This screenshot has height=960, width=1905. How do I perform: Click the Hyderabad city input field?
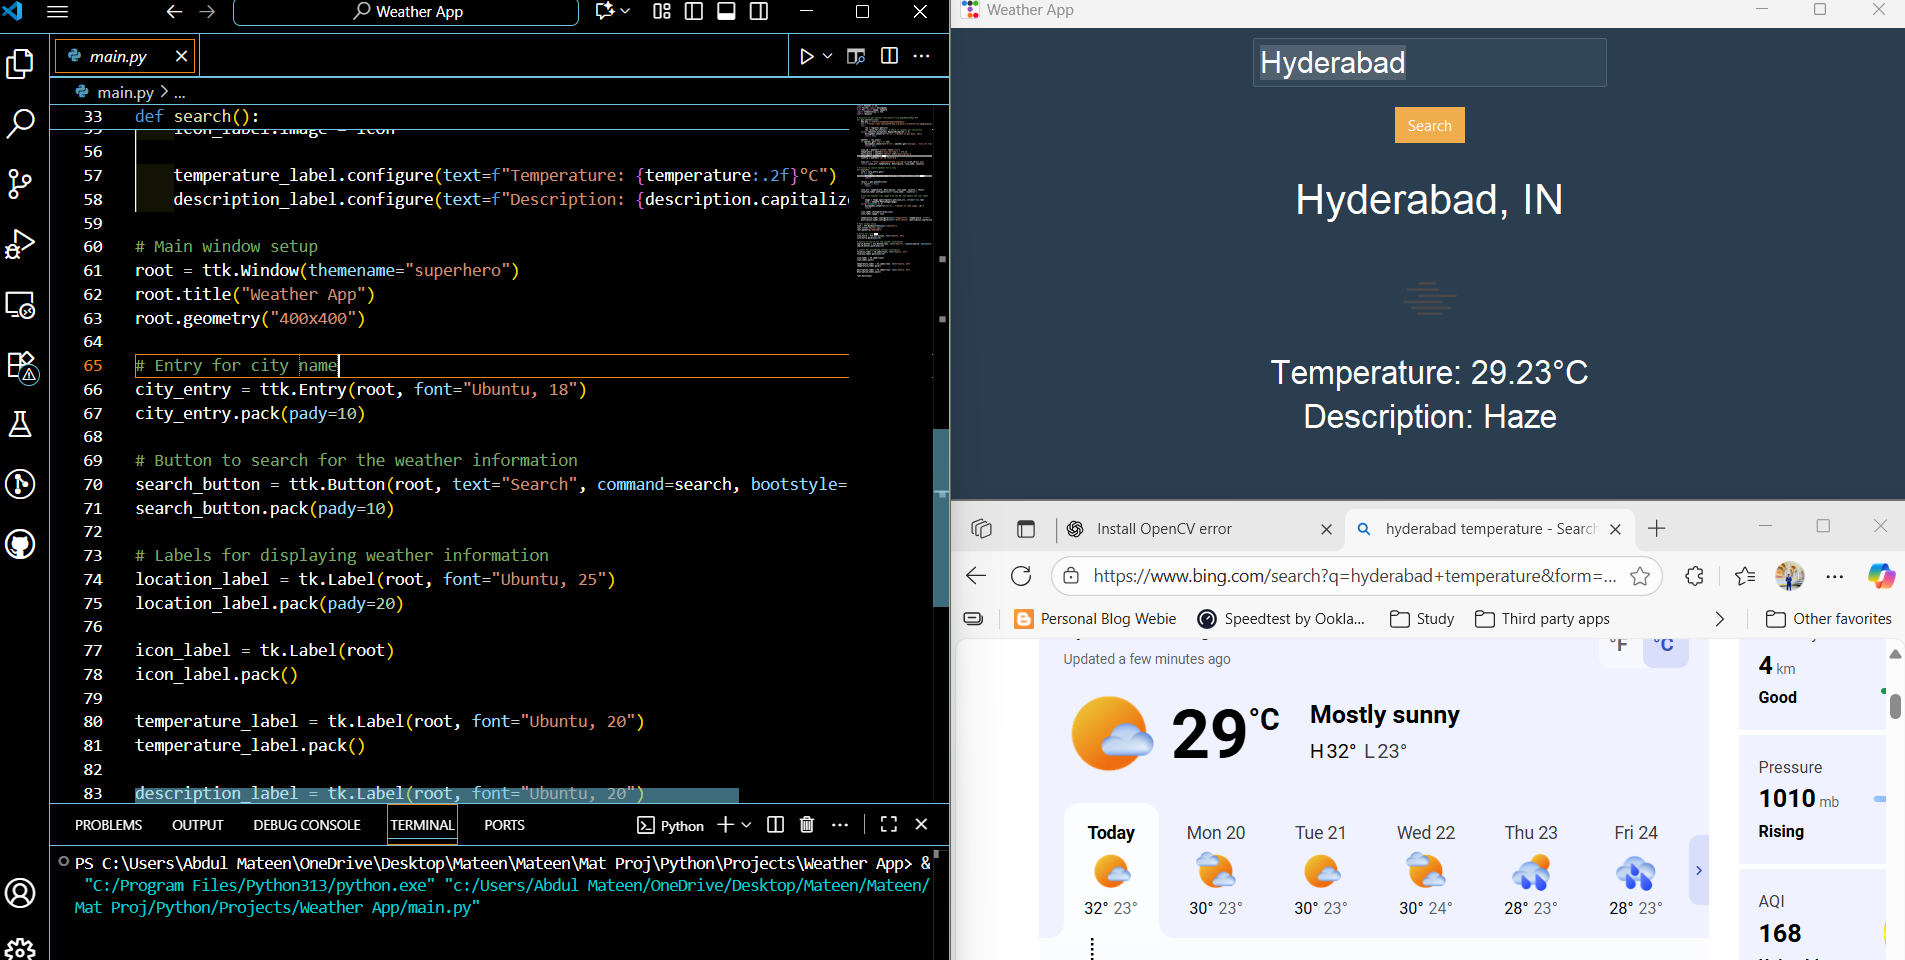pos(1429,62)
